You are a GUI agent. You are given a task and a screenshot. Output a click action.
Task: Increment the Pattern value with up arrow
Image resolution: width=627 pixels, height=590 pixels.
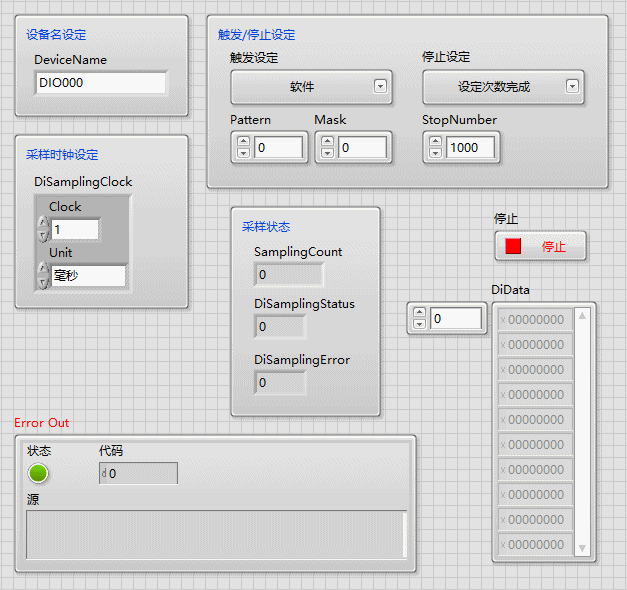[x=243, y=142]
